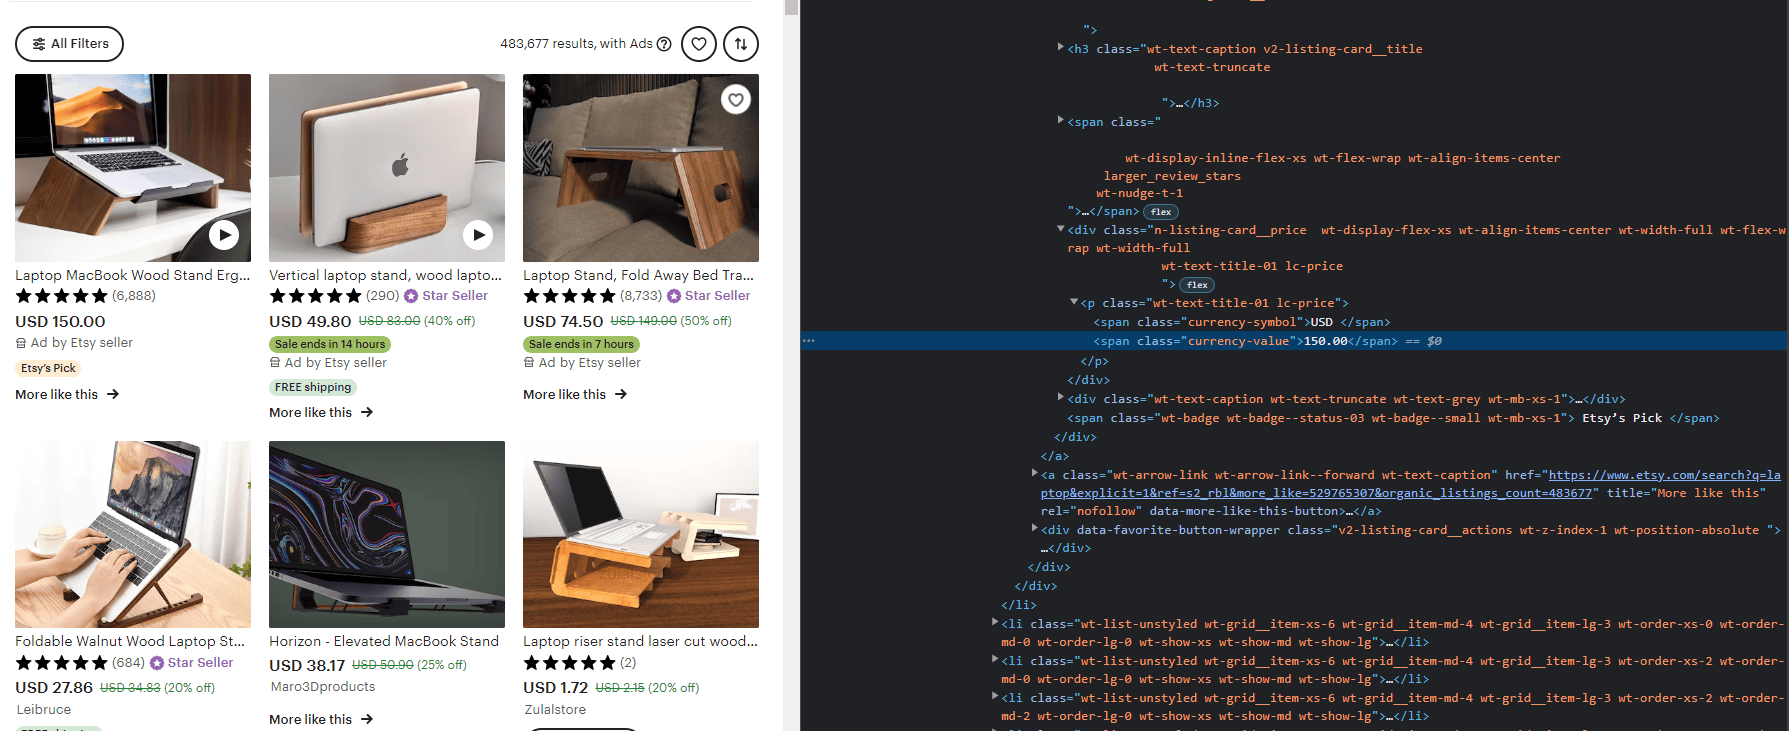Expand the wt-text-grey caption div node
The width and height of the screenshot is (1789, 731).
pyautogui.click(x=1060, y=397)
